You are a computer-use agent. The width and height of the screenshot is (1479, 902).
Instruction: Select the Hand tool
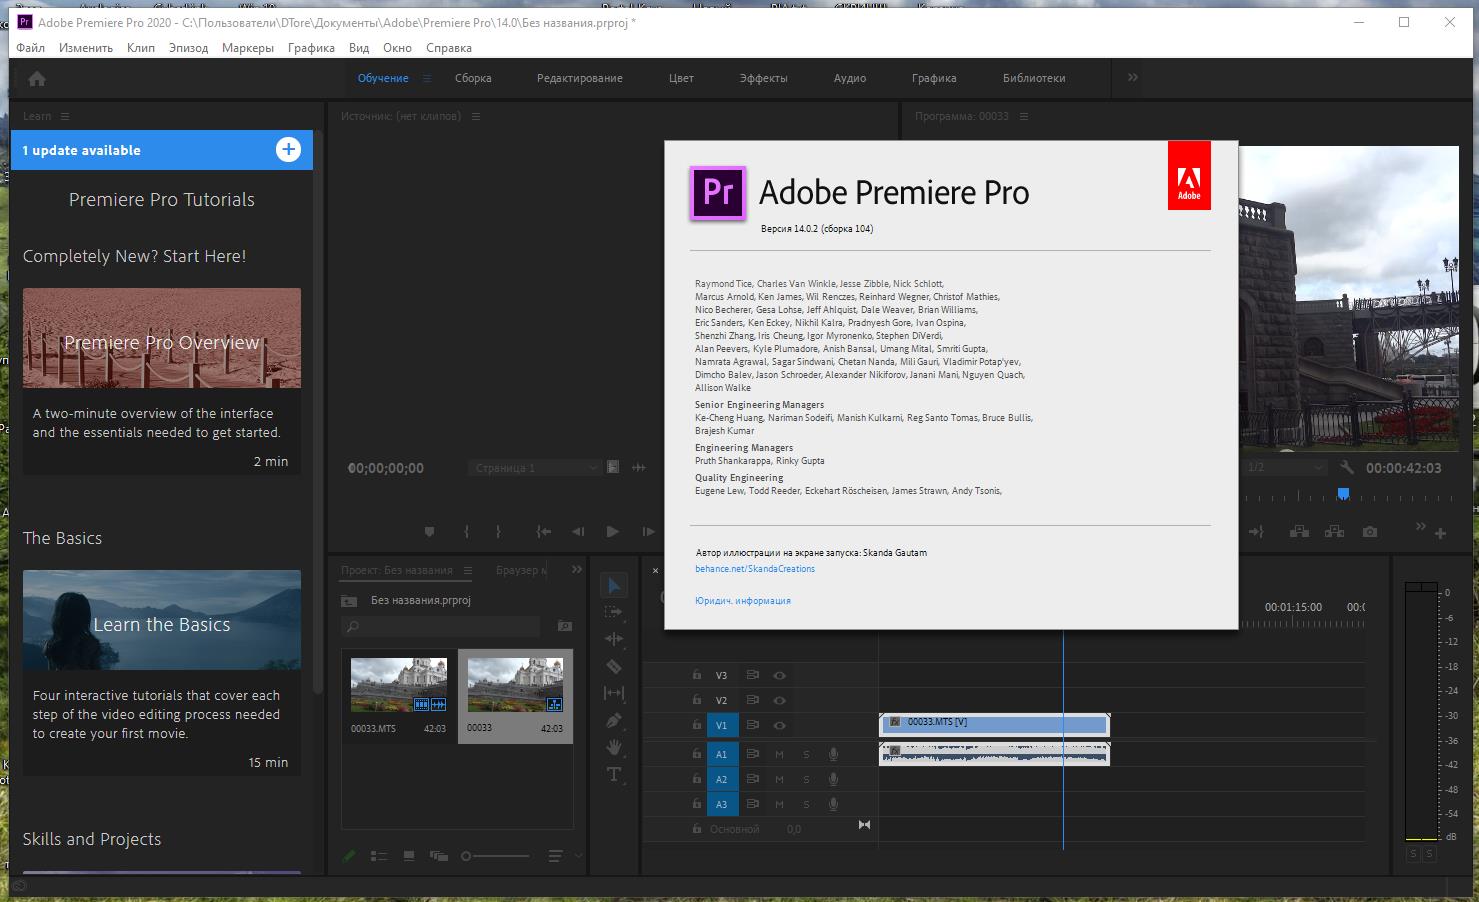(614, 747)
